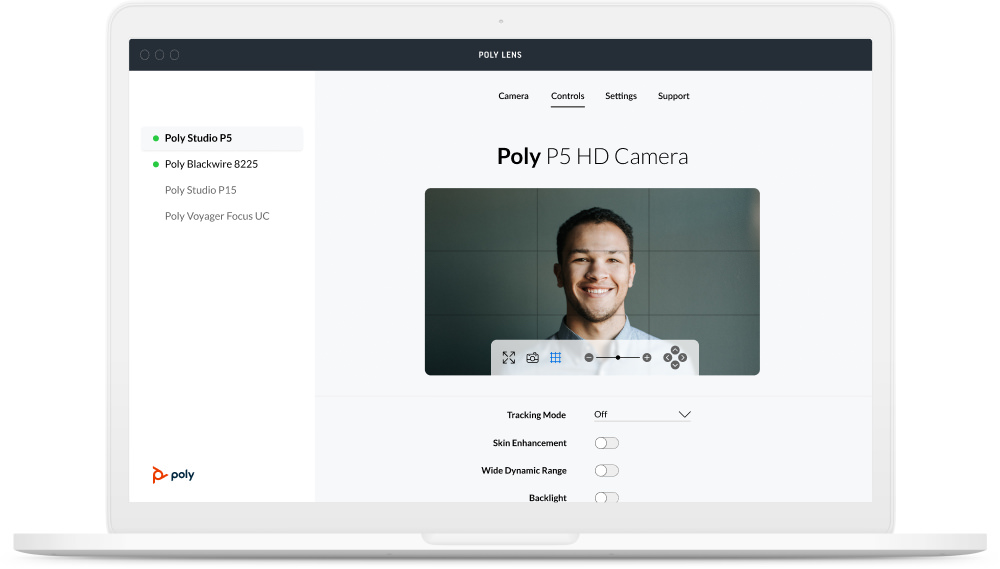Click the green status dot beside Poly Blackwire 8225
This screenshot has width=1000, height=569.
click(x=156, y=164)
